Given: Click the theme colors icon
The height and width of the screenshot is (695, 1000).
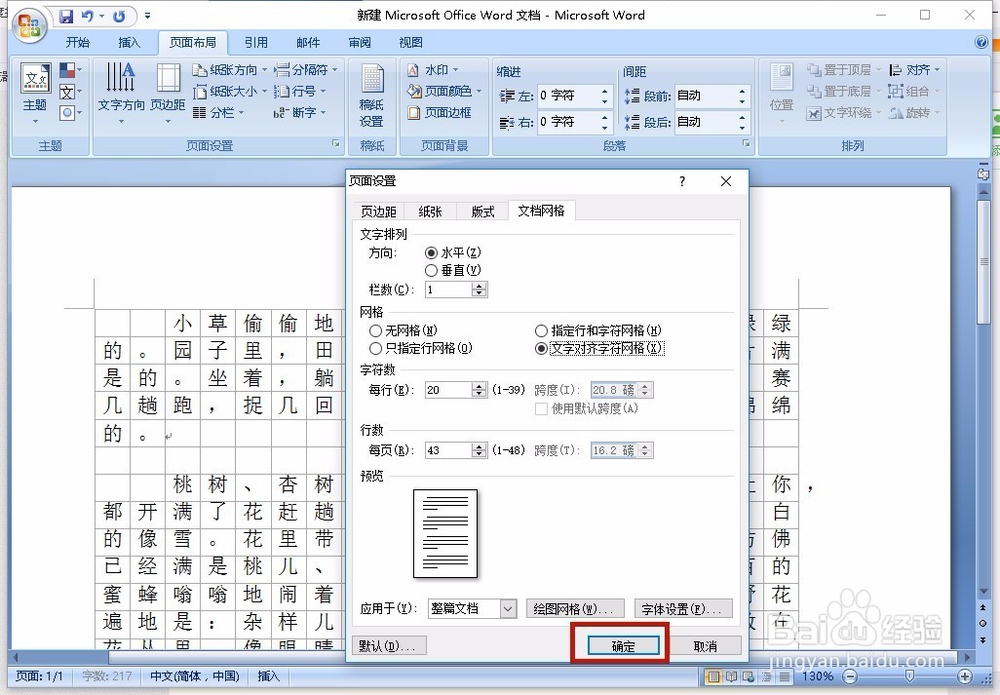Looking at the screenshot, I should pyautogui.click(x=67, y=70).
